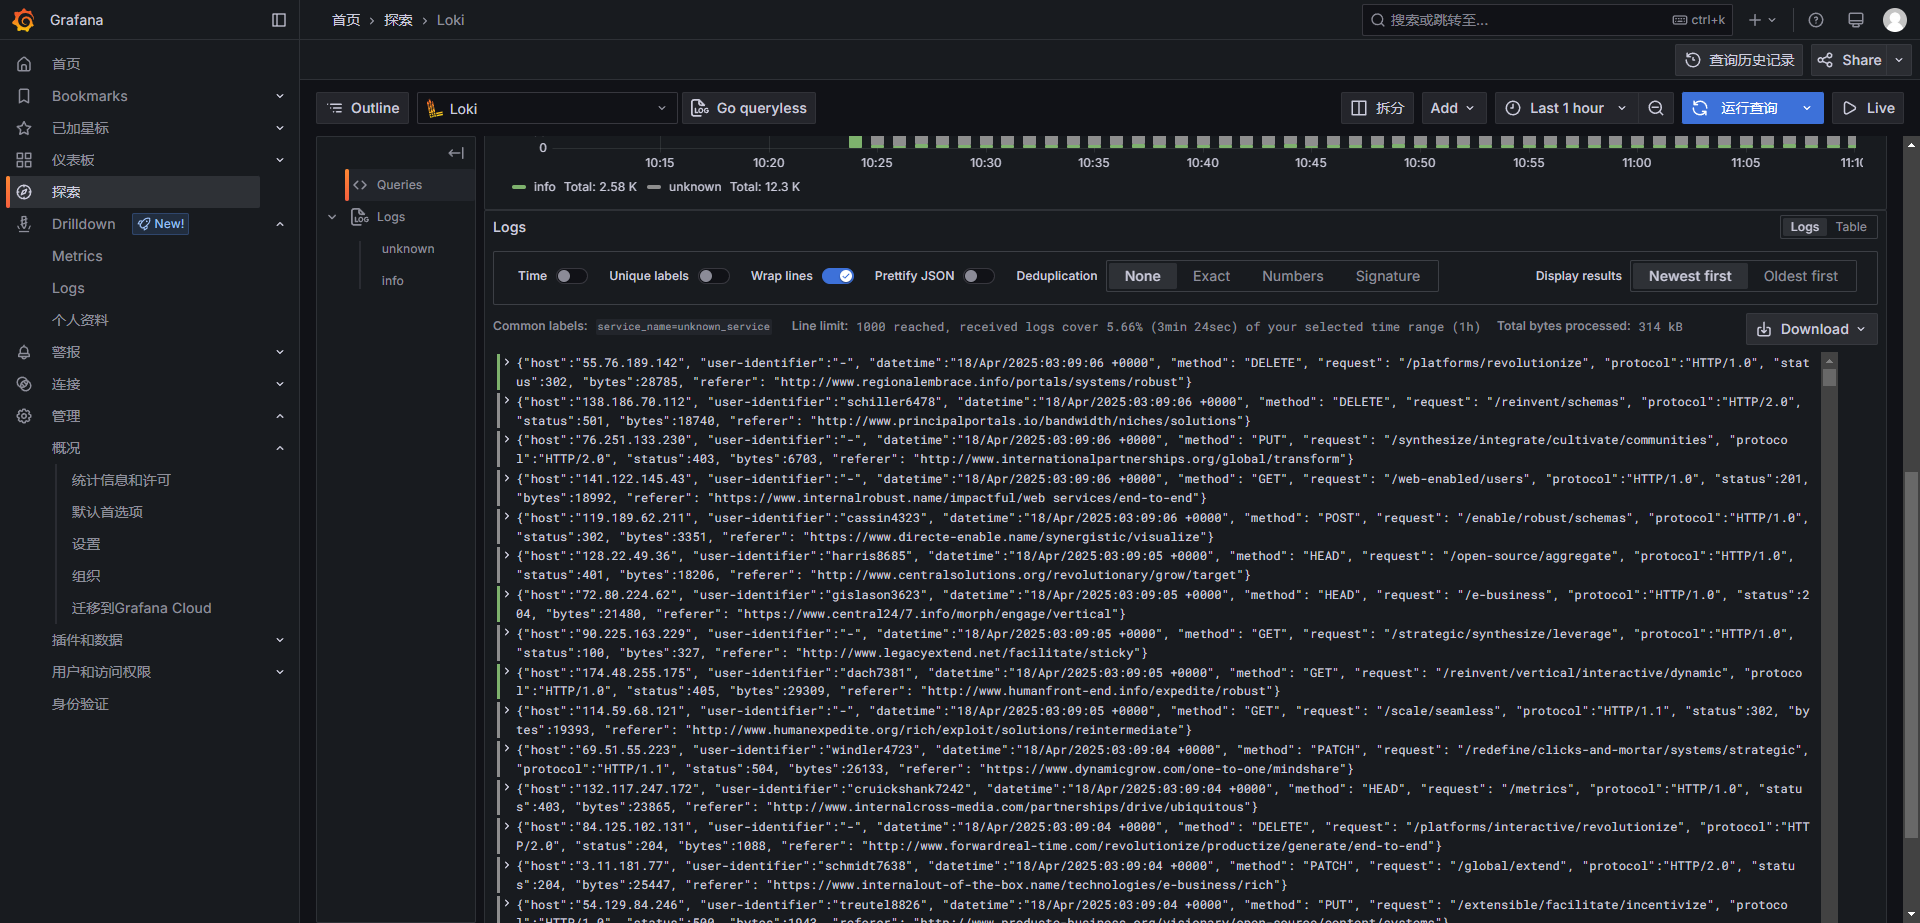This screenshot has height=923, width=1920.
Task: Select Numbers deduplication option
Action: [x=1292, y=276]
